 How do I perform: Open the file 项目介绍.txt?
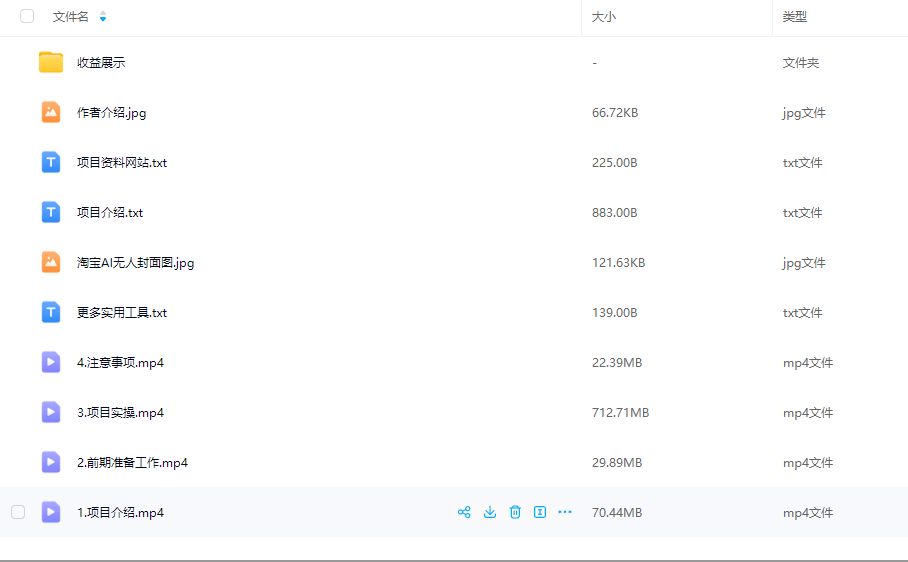point(110,212)
